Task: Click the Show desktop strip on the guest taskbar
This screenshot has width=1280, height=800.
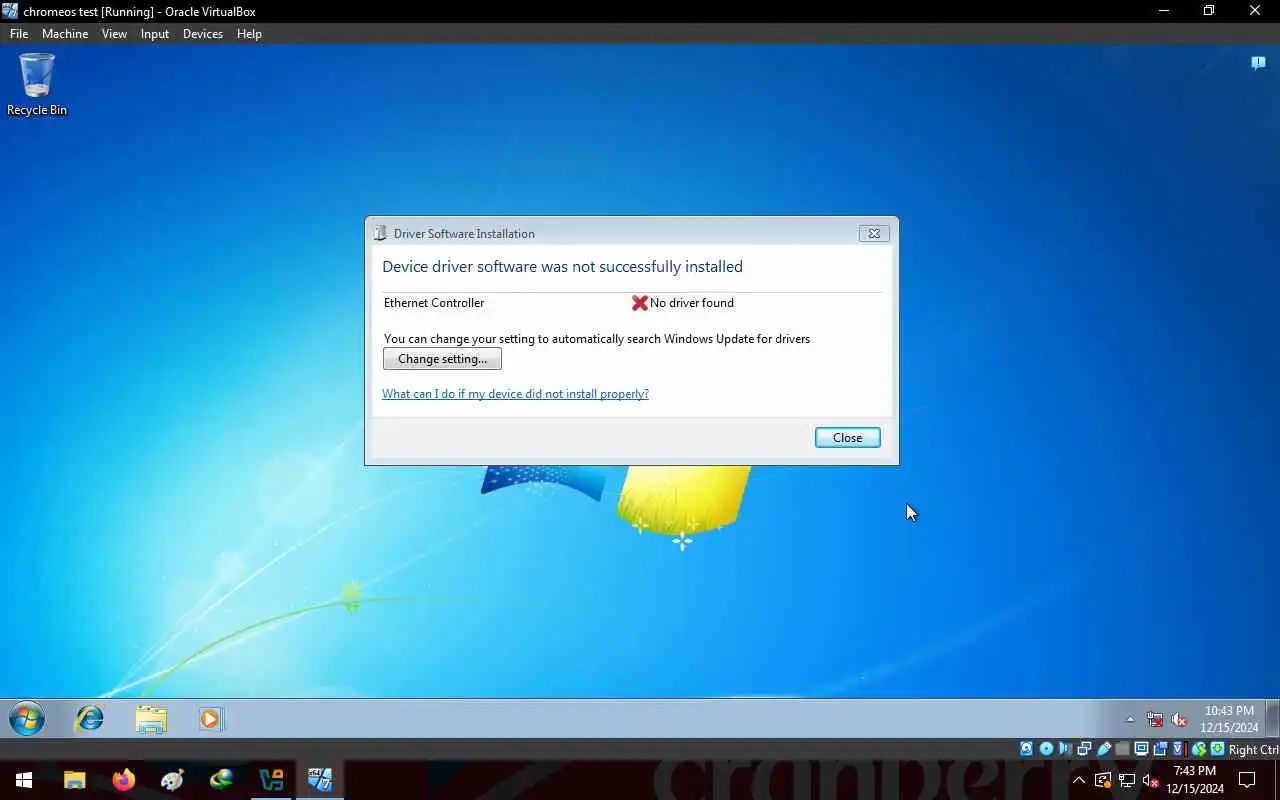Action: click(x=1273, y=718)
